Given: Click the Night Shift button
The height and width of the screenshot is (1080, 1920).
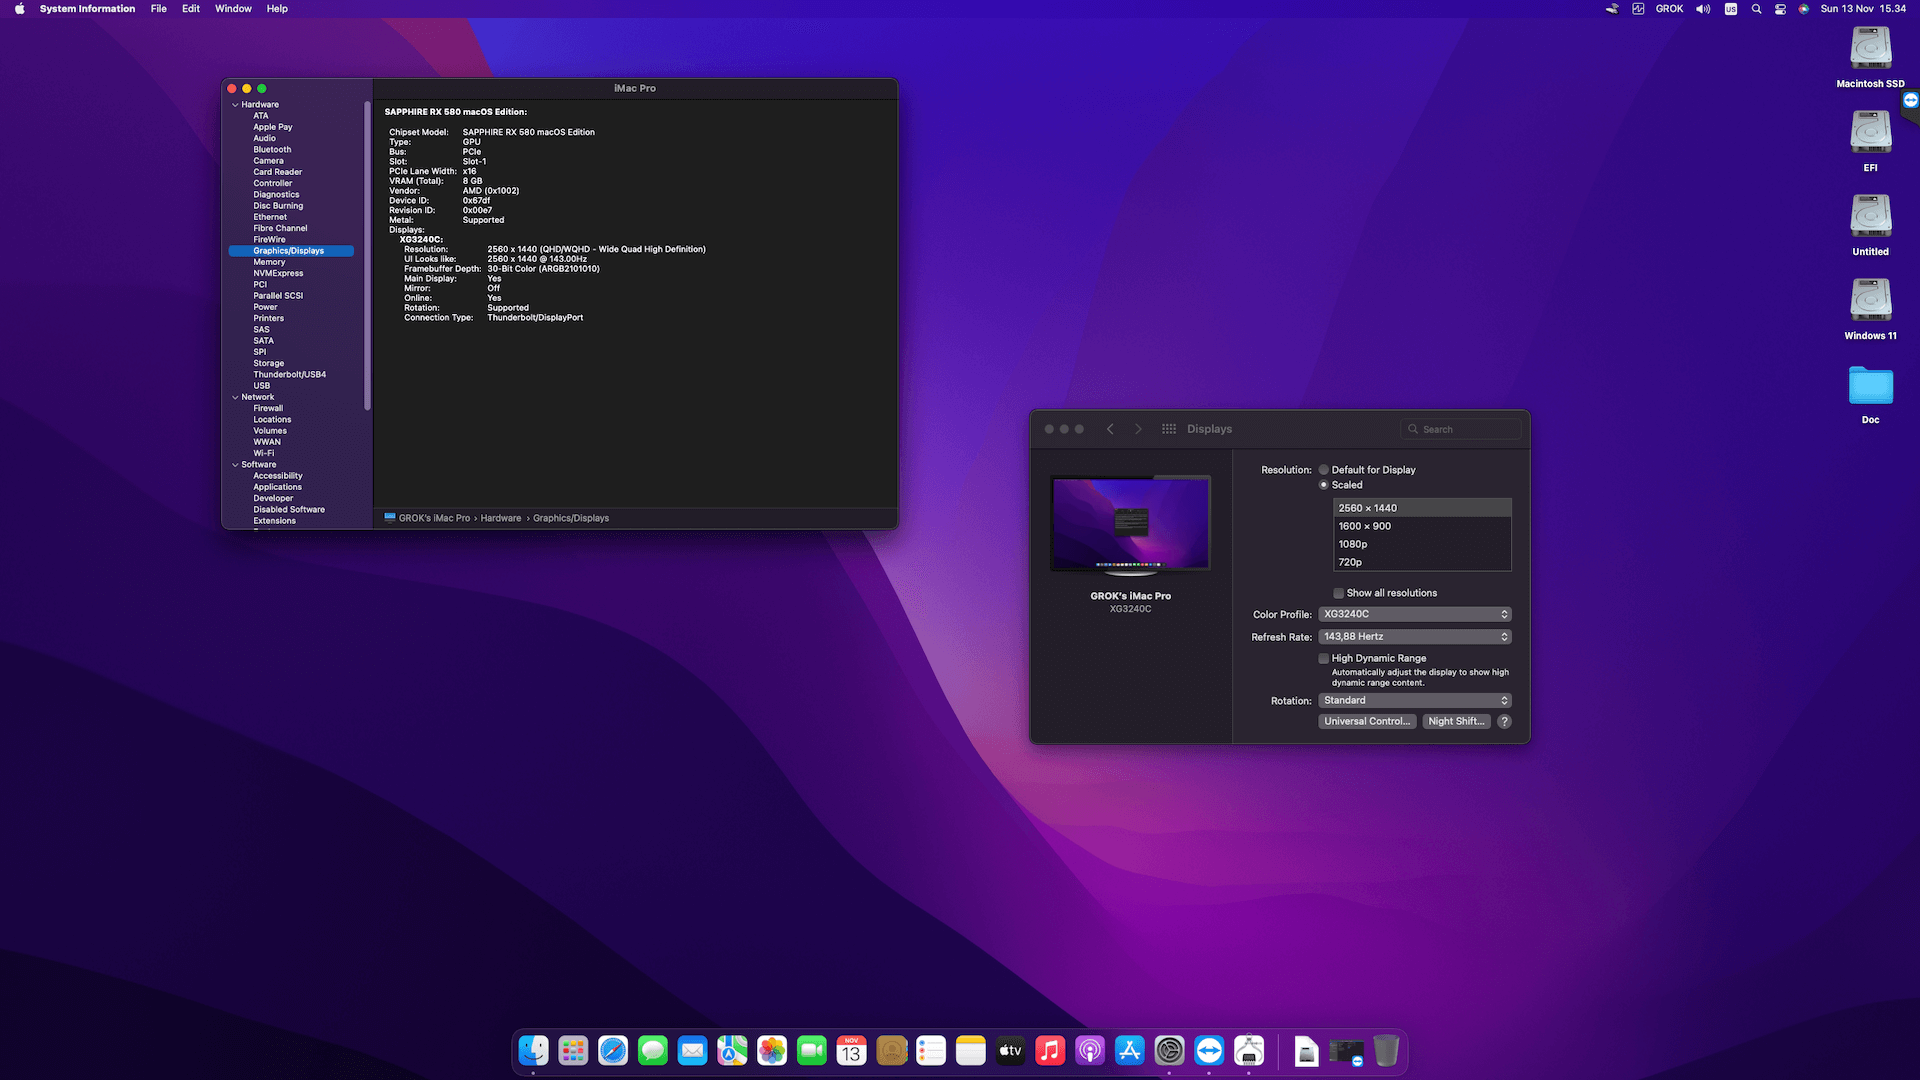Looking at the screenshot, I should click(x=1456, y=721).
